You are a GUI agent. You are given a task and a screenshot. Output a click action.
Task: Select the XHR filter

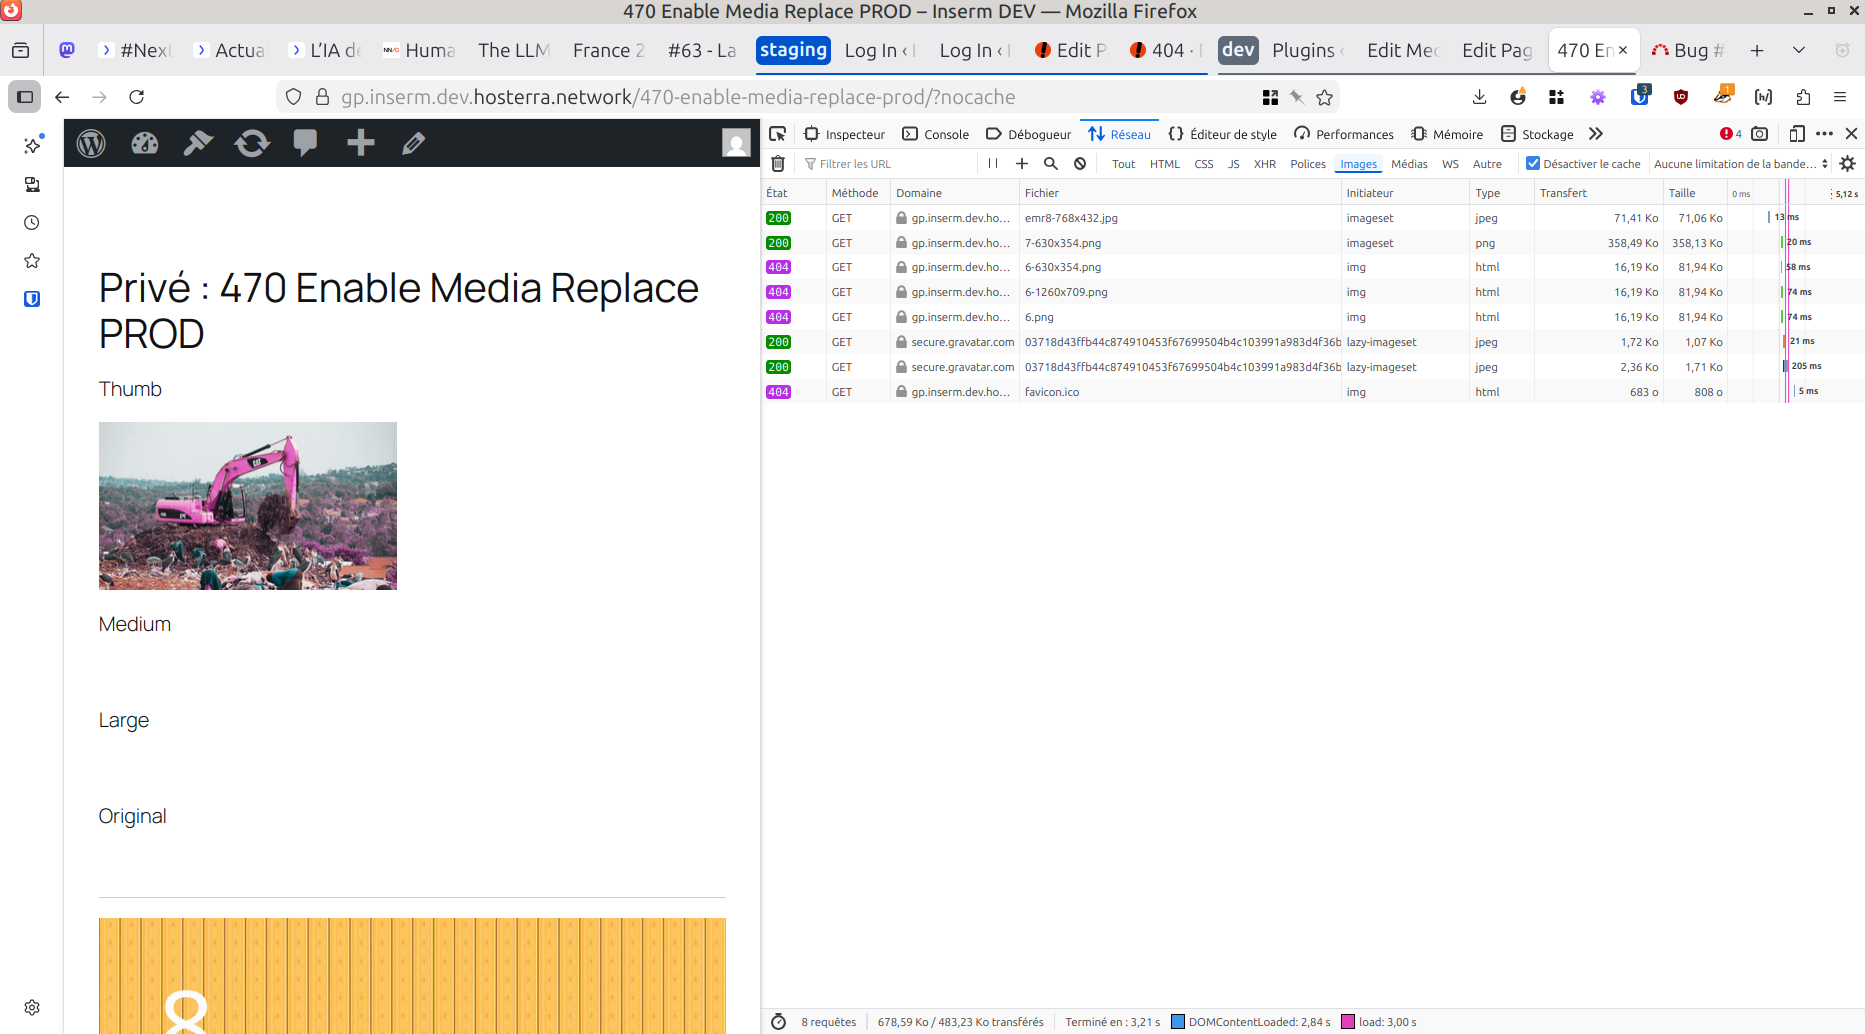point(1265,164)
